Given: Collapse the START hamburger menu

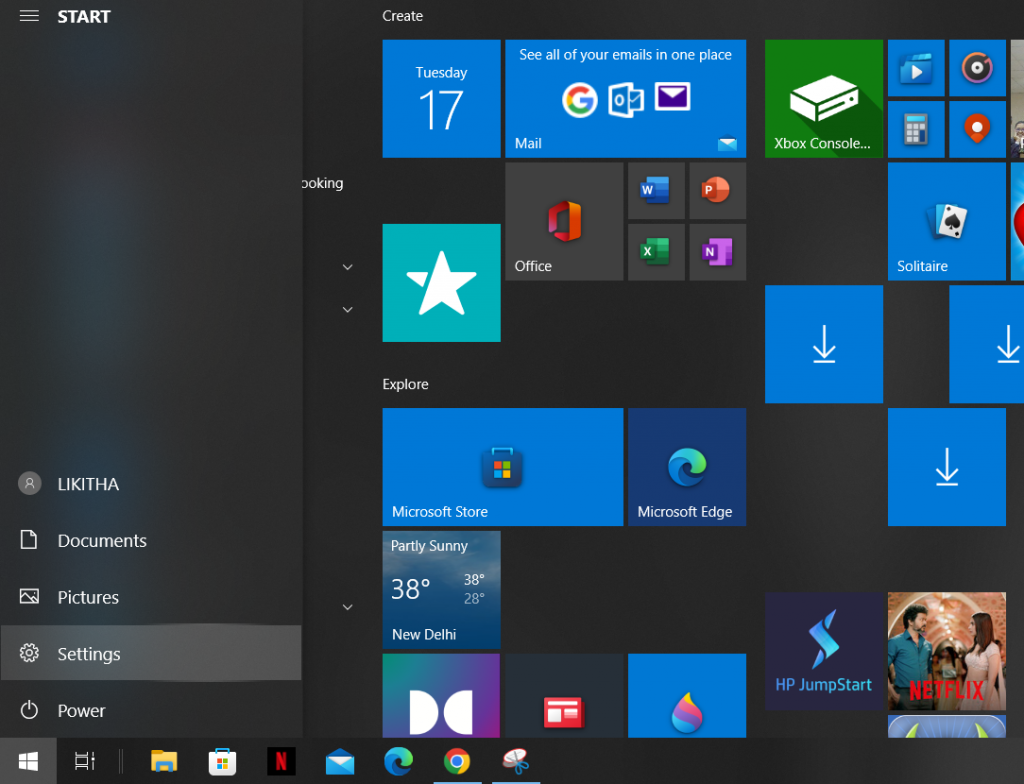Looking at the screenshot, I should tap(29, 17).
